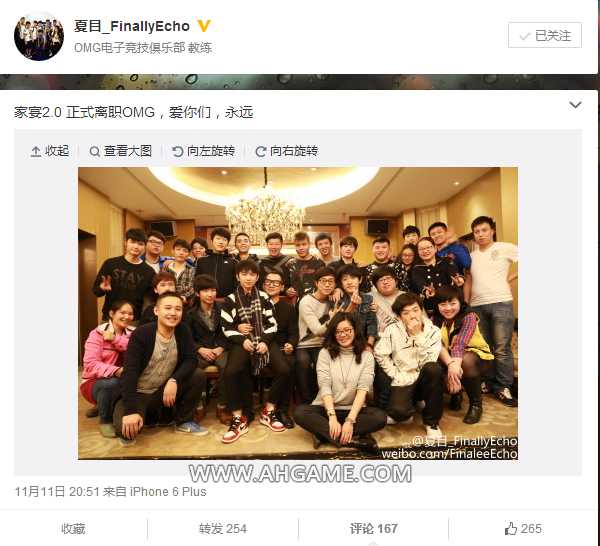Screen dimensions: 600x546
Task: Open the 转发 254 repost tab
Action: coord(223,529)
